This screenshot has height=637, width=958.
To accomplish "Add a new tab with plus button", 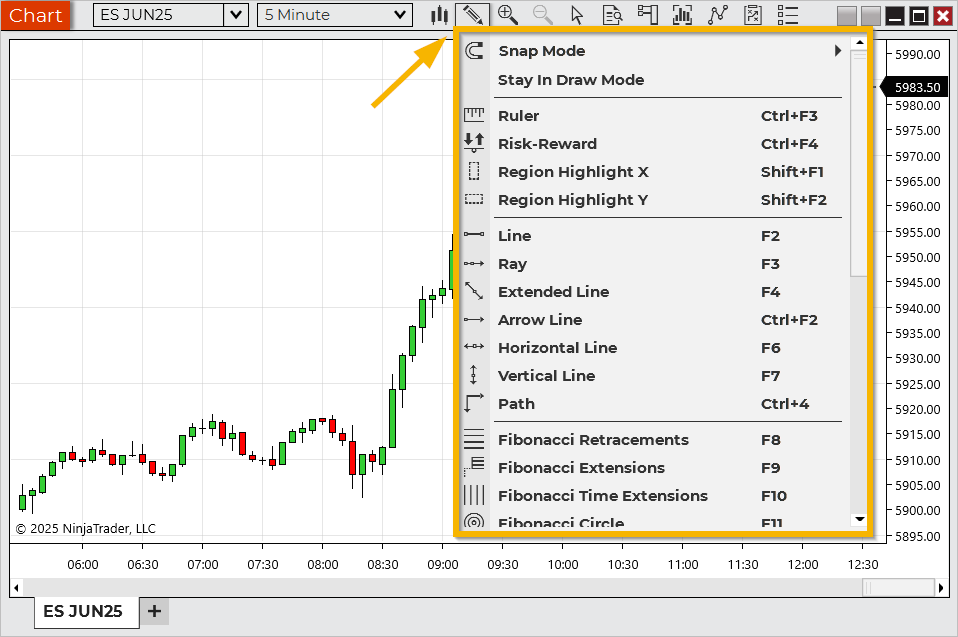I will [x=154, y=611].
